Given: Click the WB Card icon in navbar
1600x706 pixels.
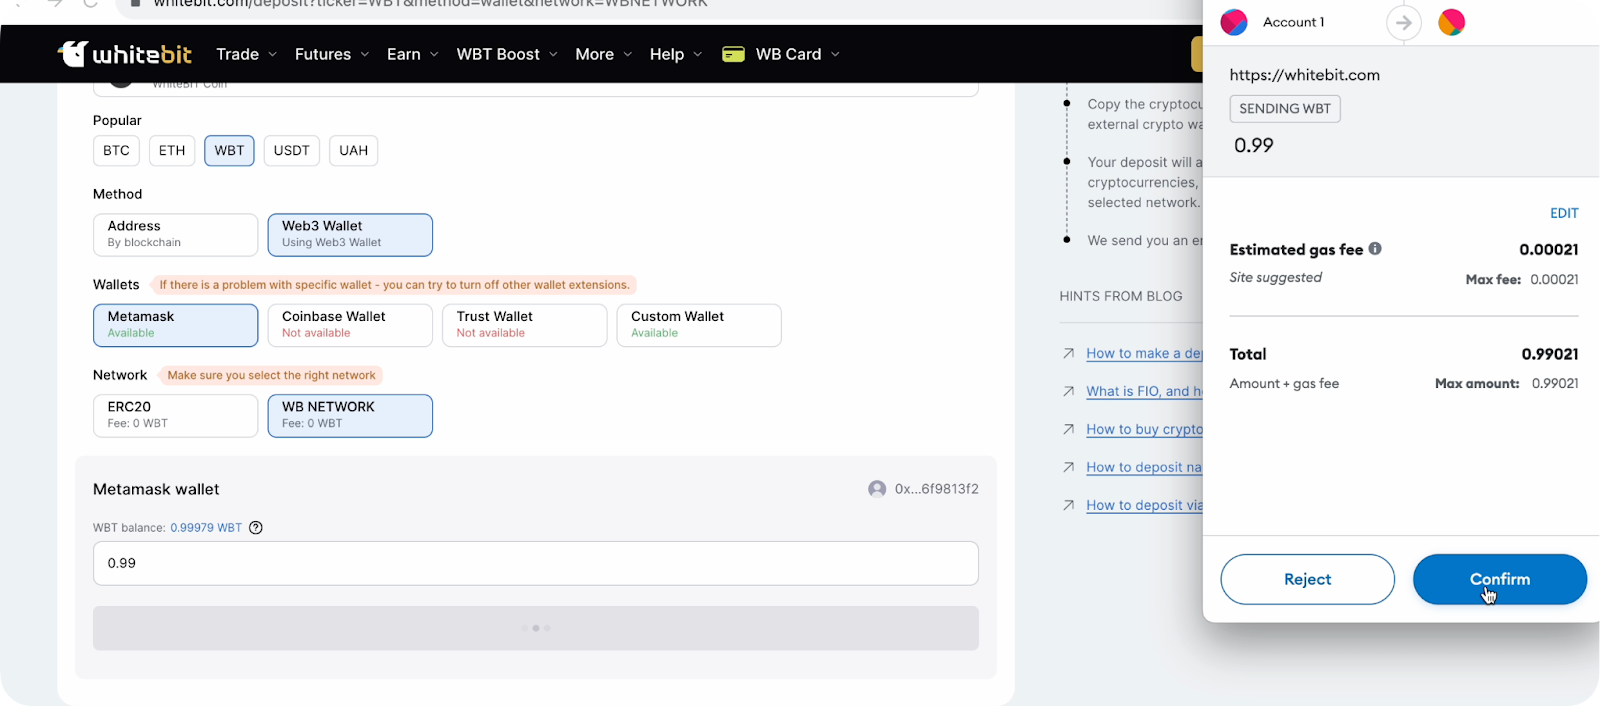Looking at the screenshot, I should click(733, 54).
